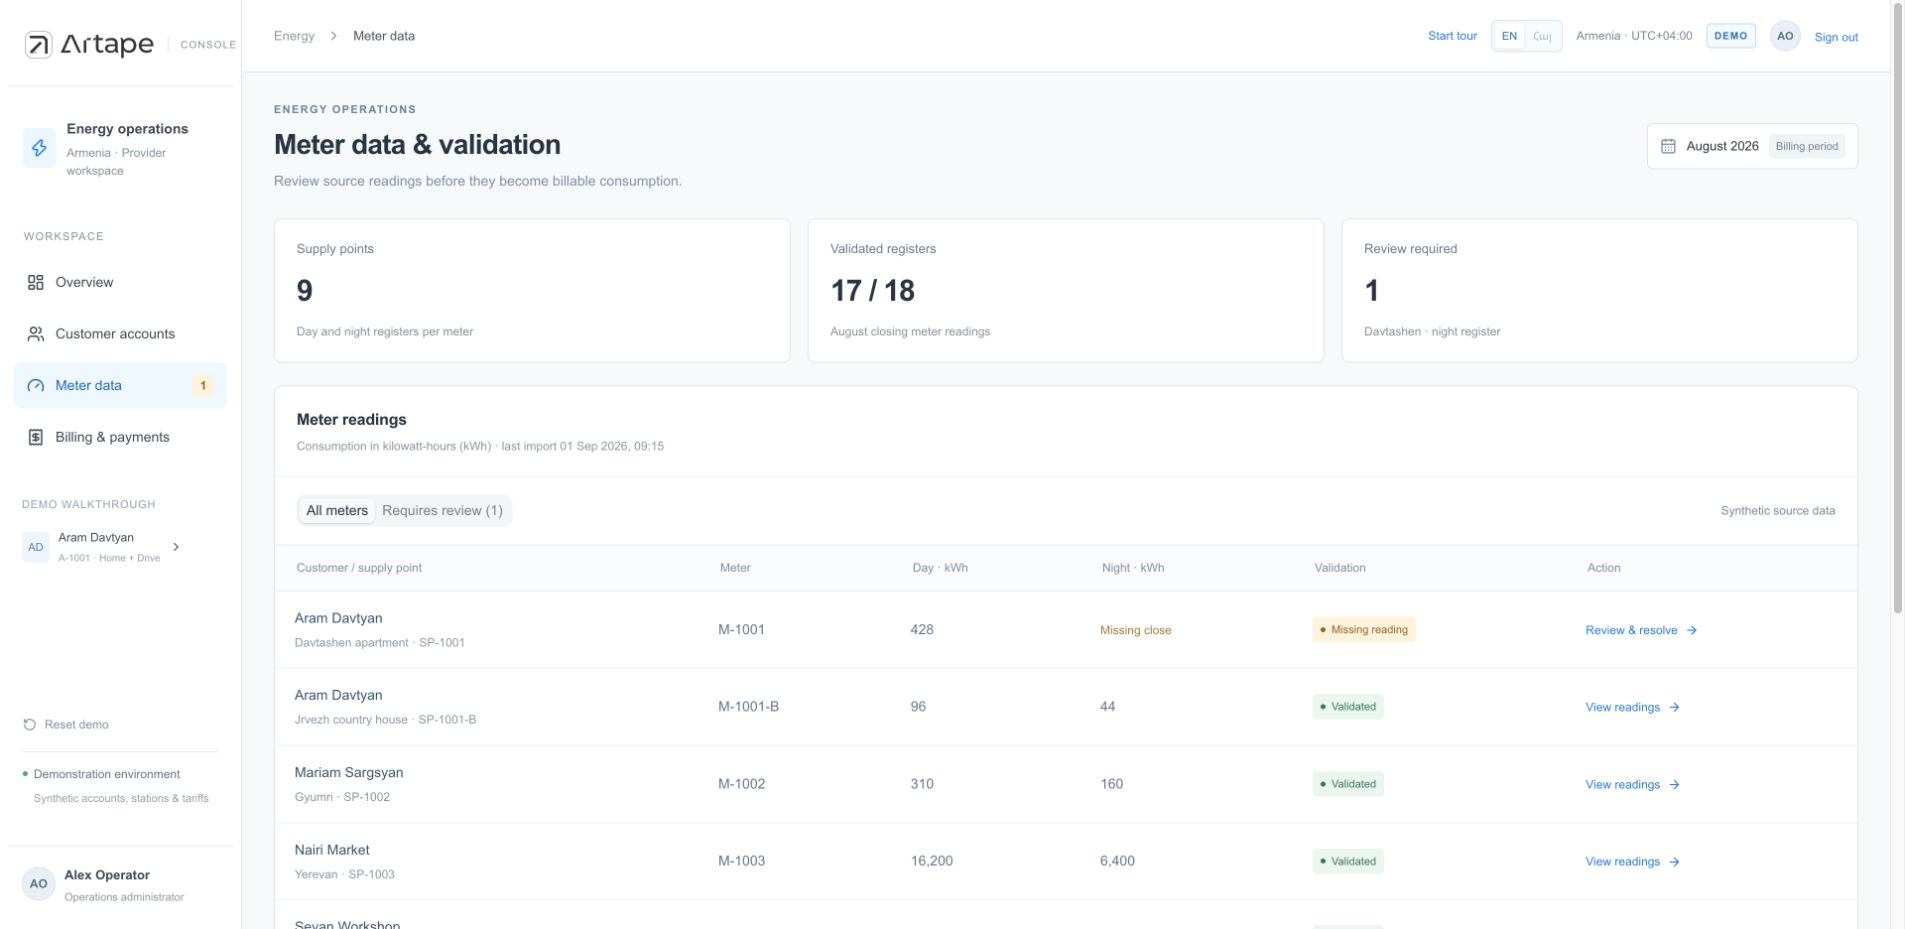
Task: Click the Reset demo circular arrow icon
Action: coord(29,724)
